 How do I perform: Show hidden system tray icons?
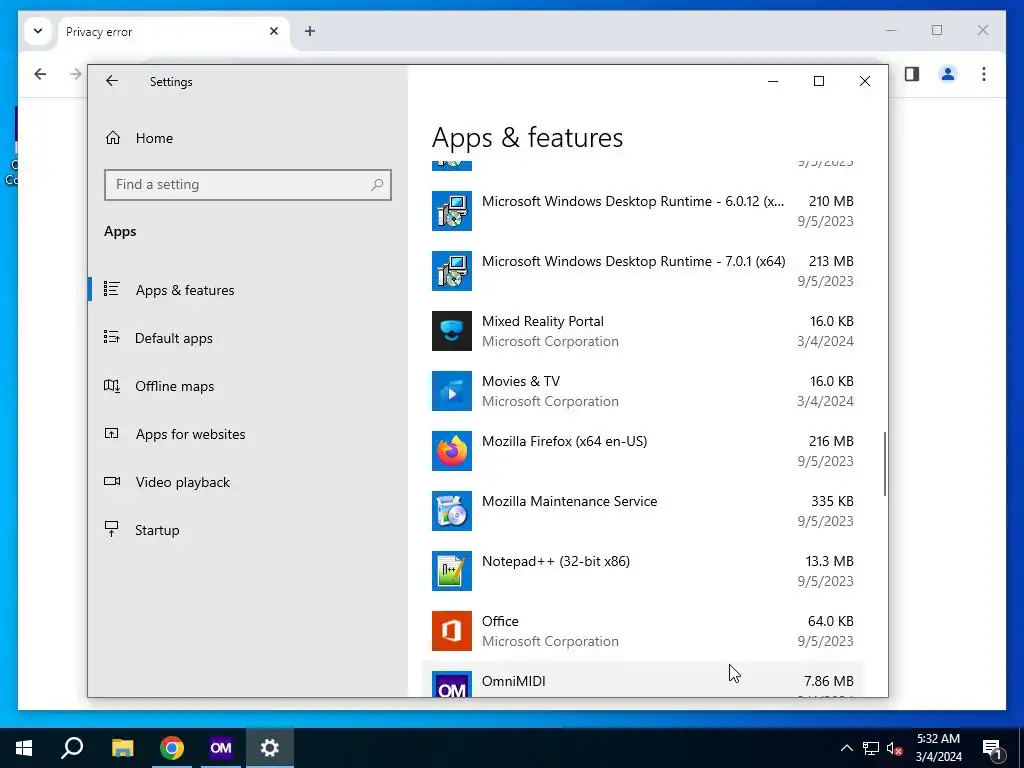click(846, 748)
